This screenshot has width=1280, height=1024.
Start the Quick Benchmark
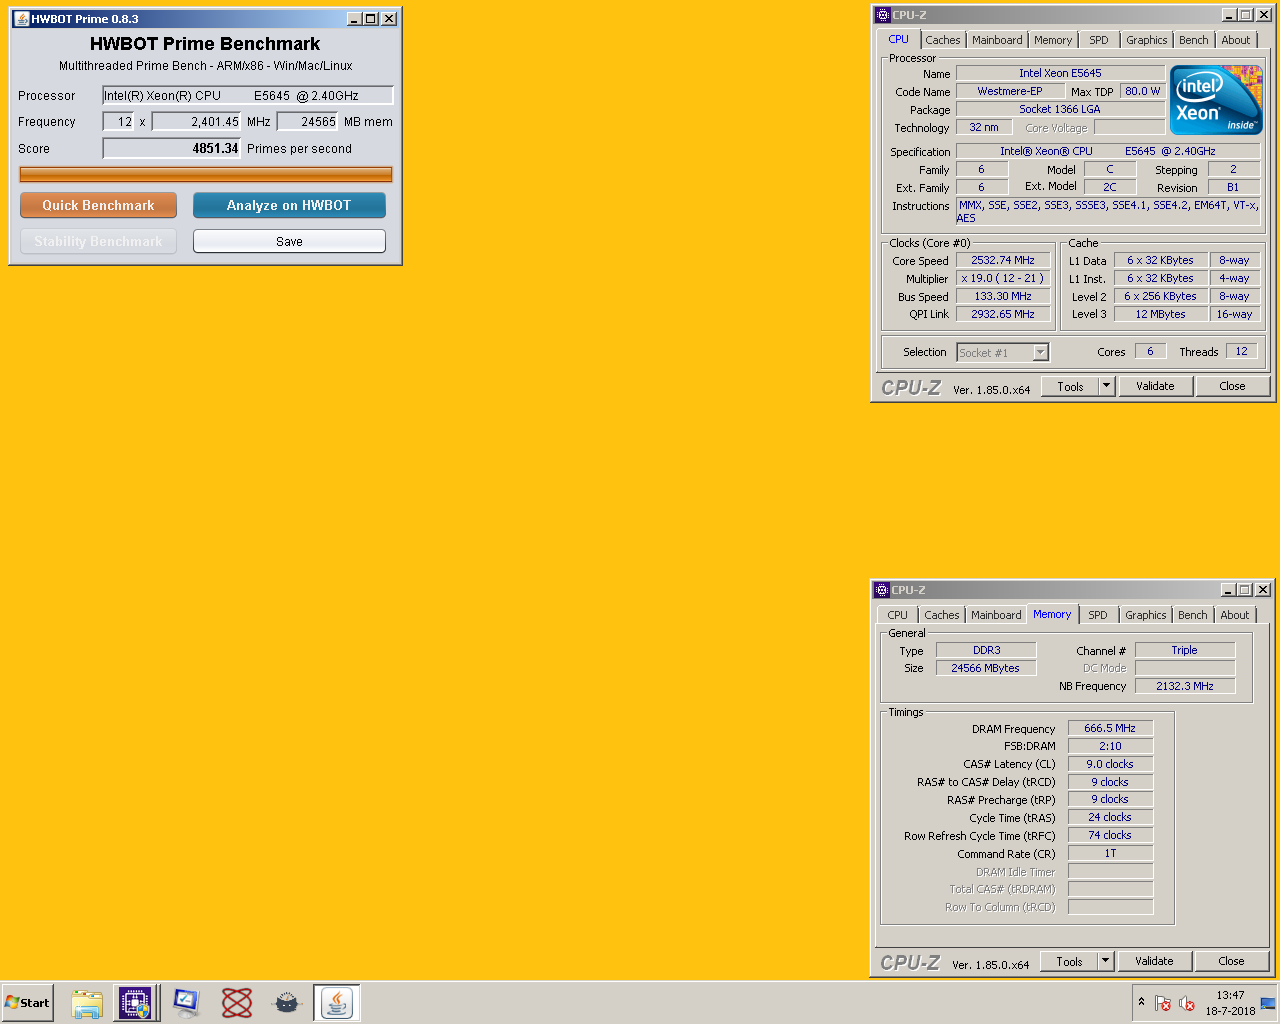(x=98, y=205)
